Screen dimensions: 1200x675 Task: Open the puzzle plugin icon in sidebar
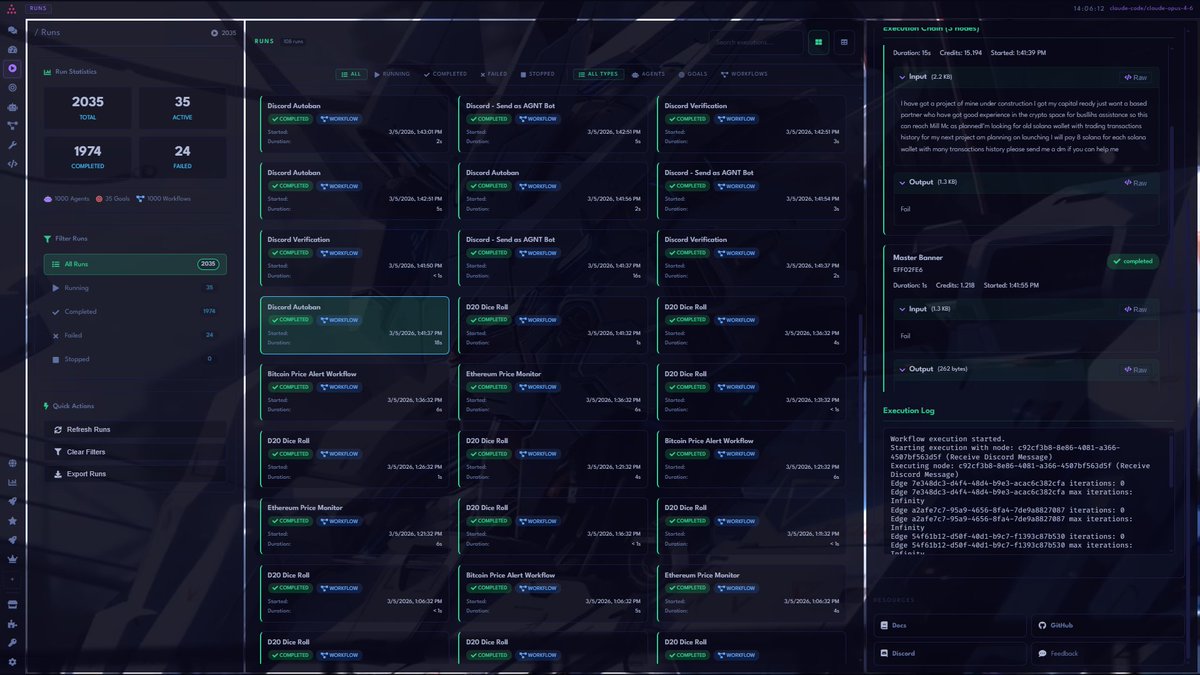pos(12,623)
